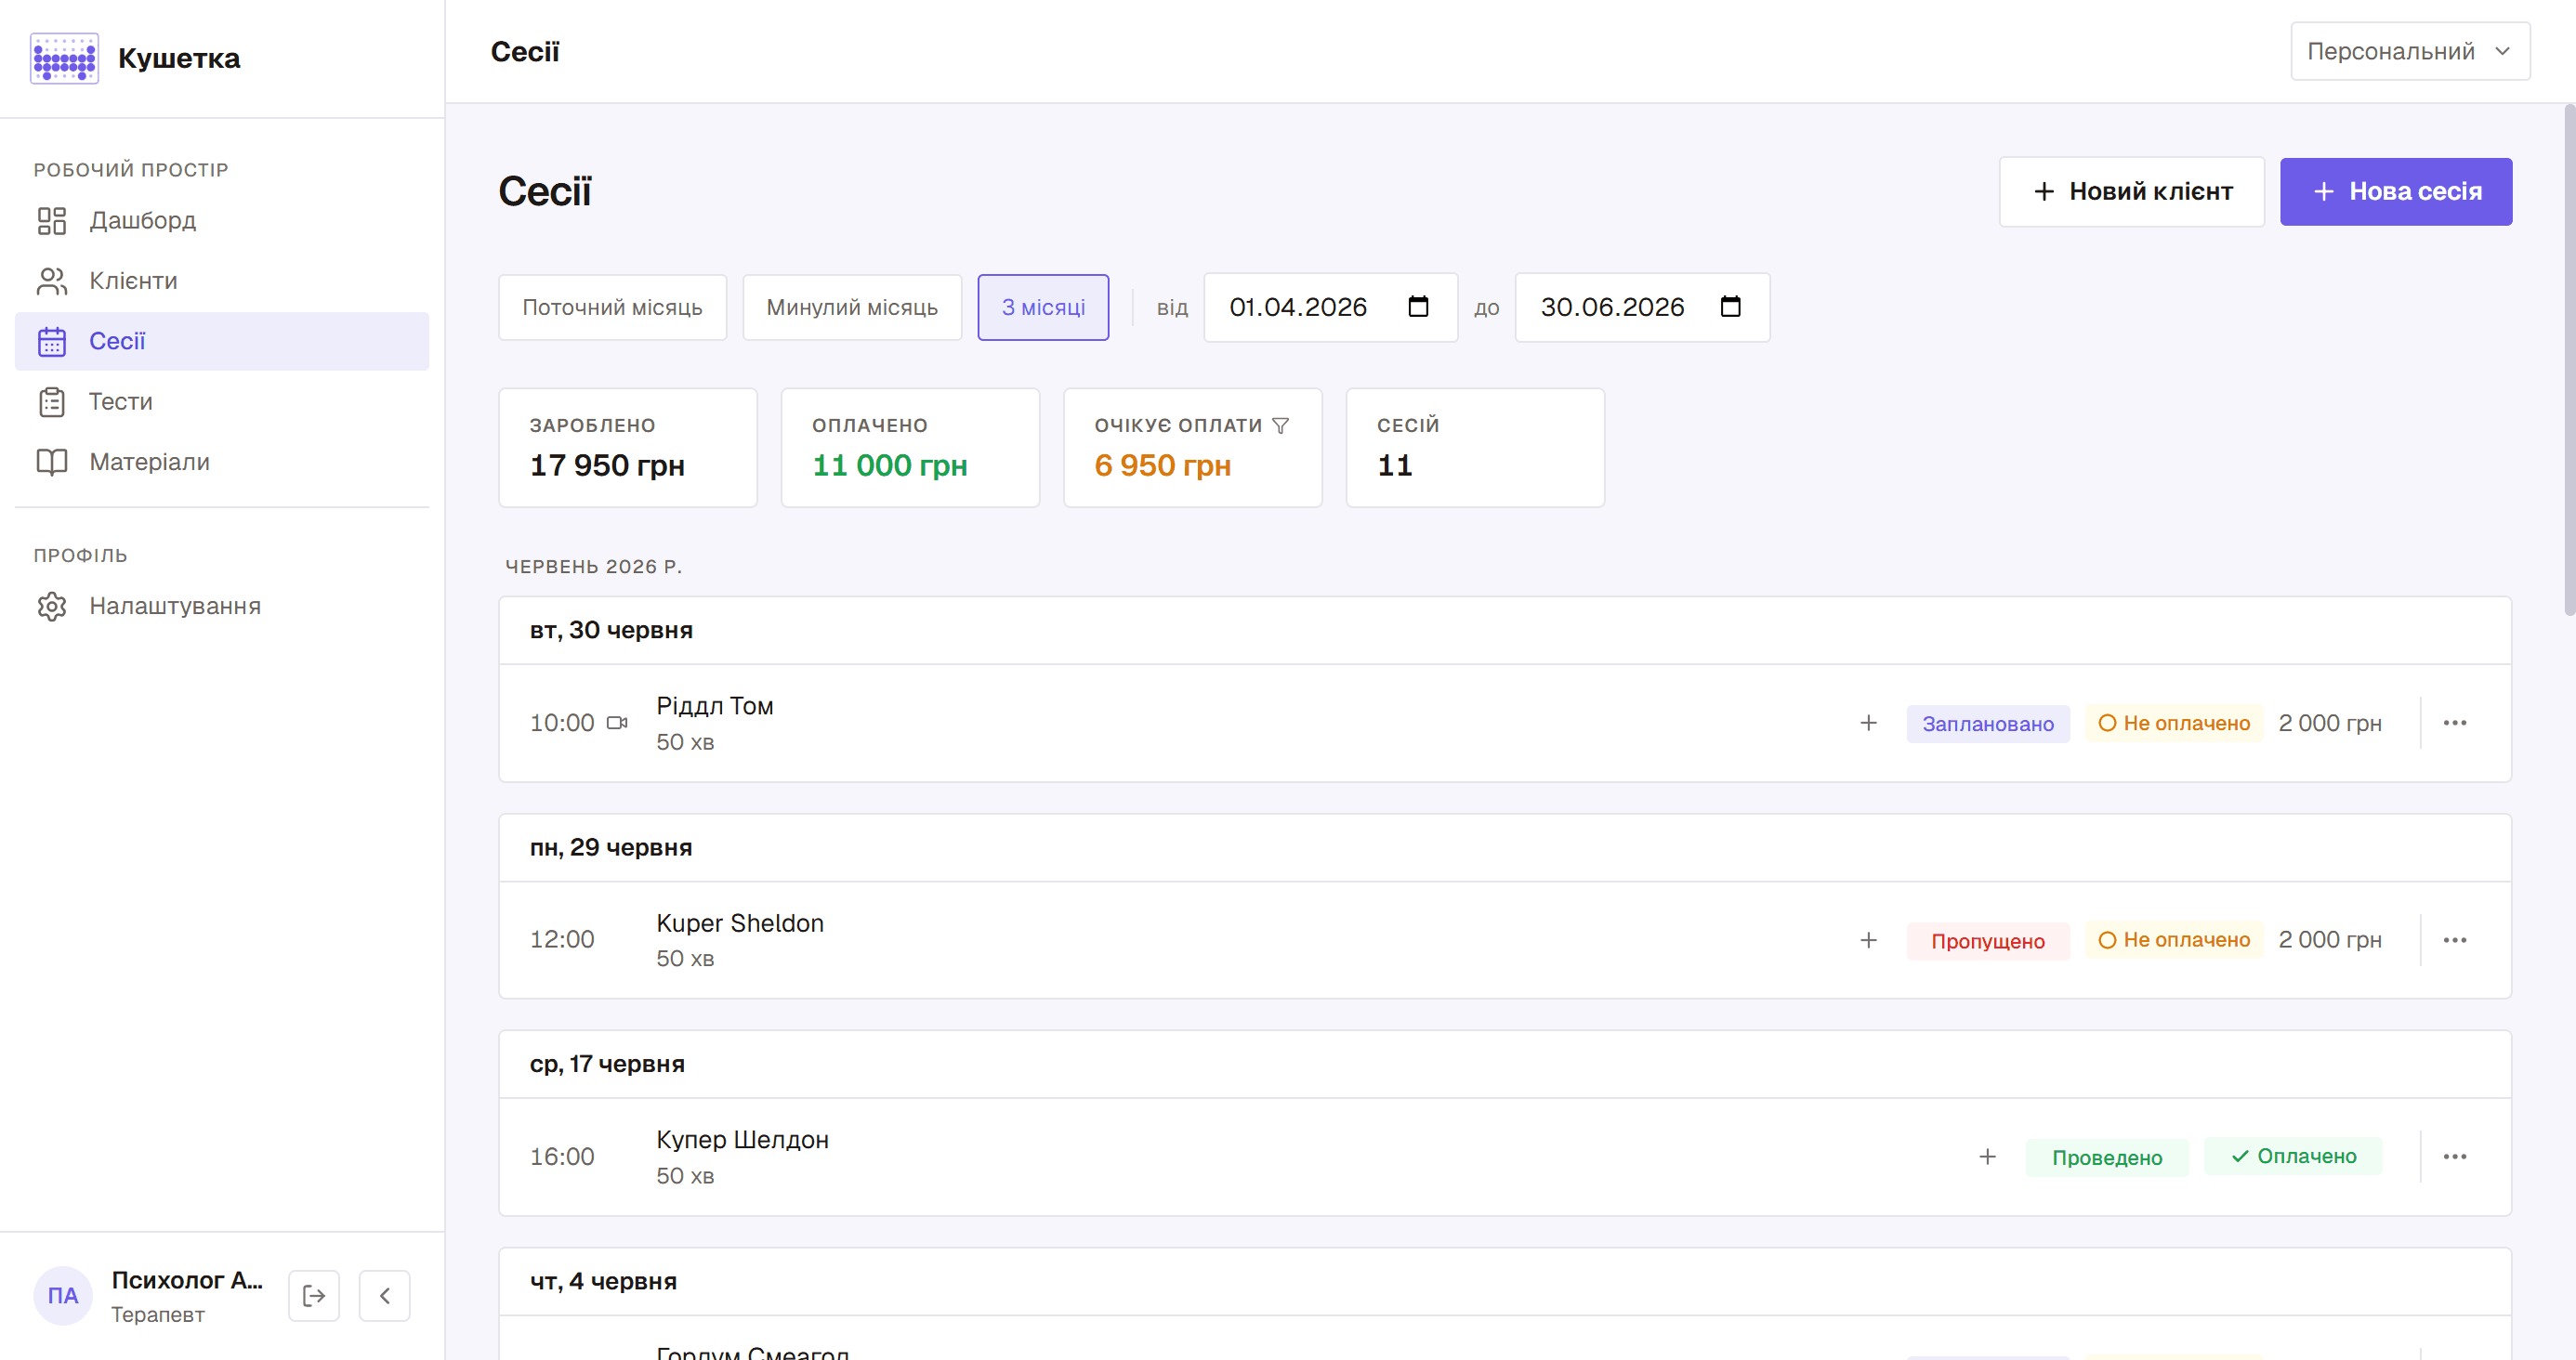2576x1360 pixels.
Task: Open more options for Купер Шелдон session
Action: coord(2455,1157)
